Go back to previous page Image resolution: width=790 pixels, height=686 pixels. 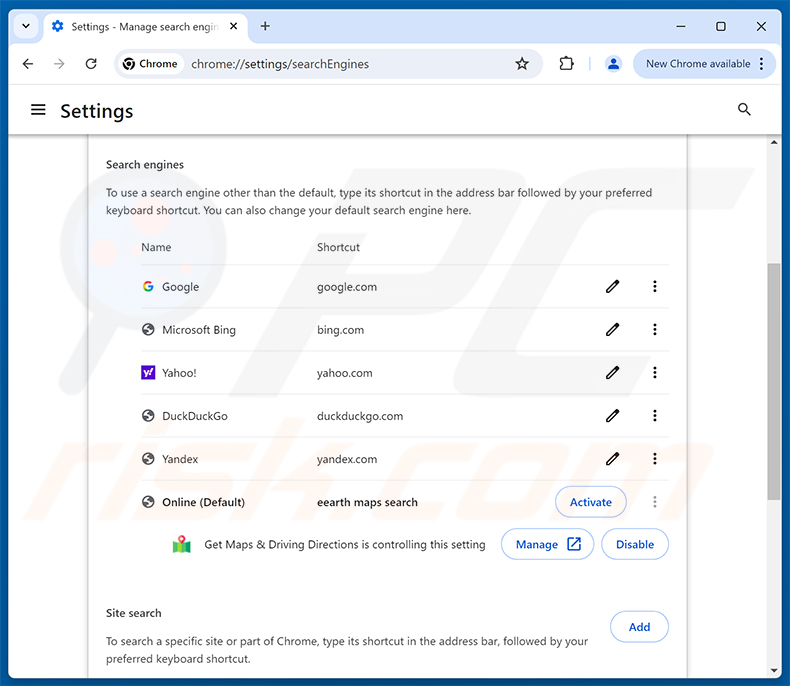[x=28, y=64]
